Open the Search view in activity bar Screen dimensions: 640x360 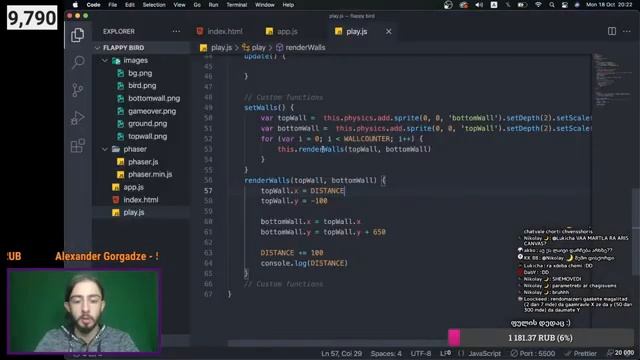(x=78, y=62)
